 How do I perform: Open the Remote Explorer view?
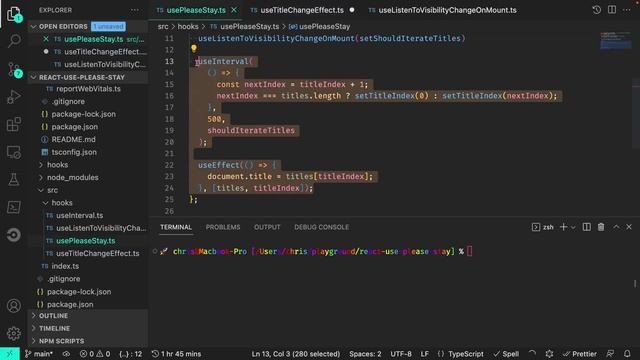[14, 152]
